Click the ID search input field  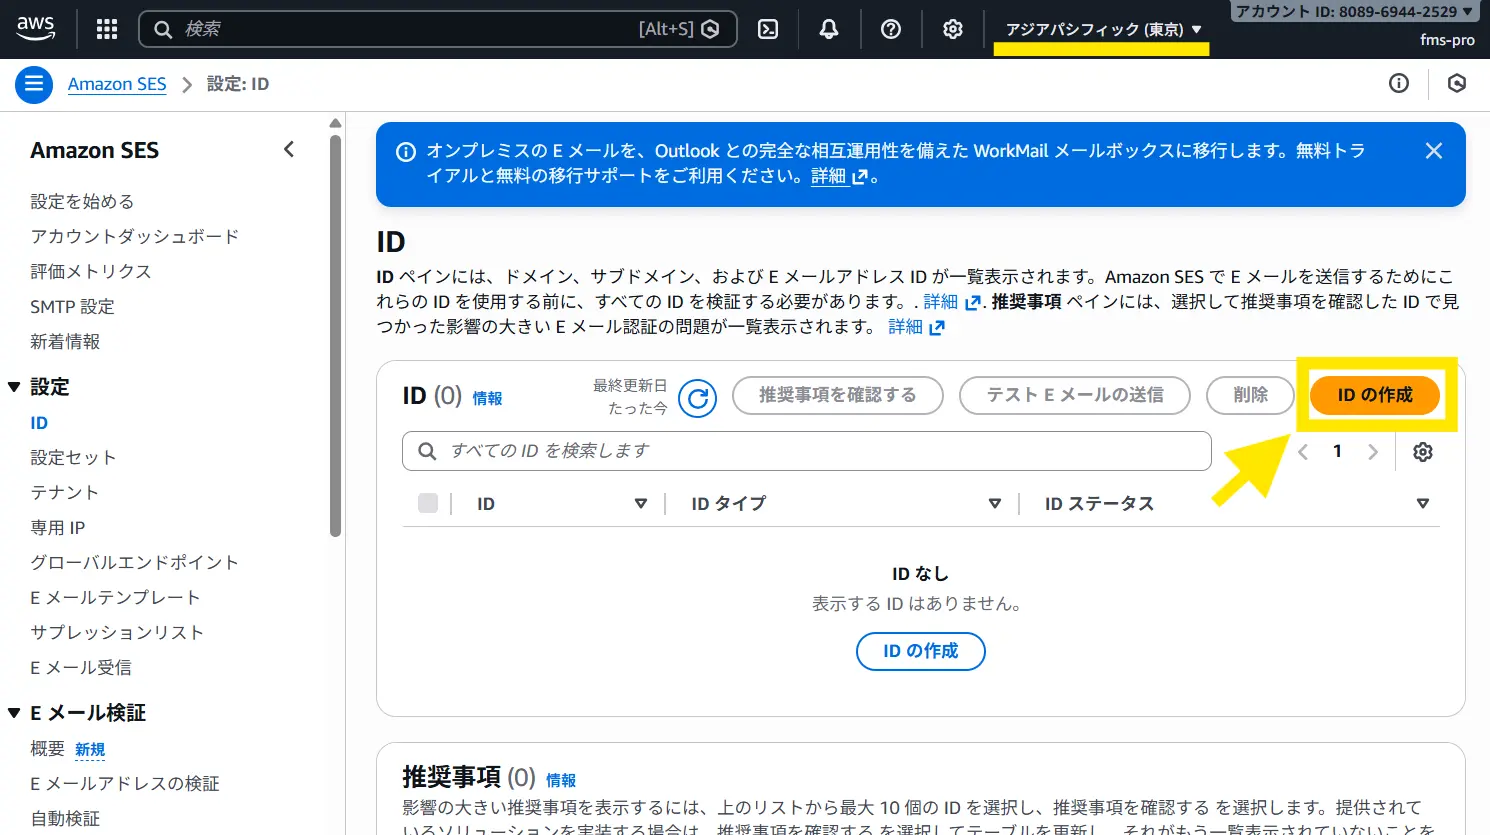click(x=806, y=451)
